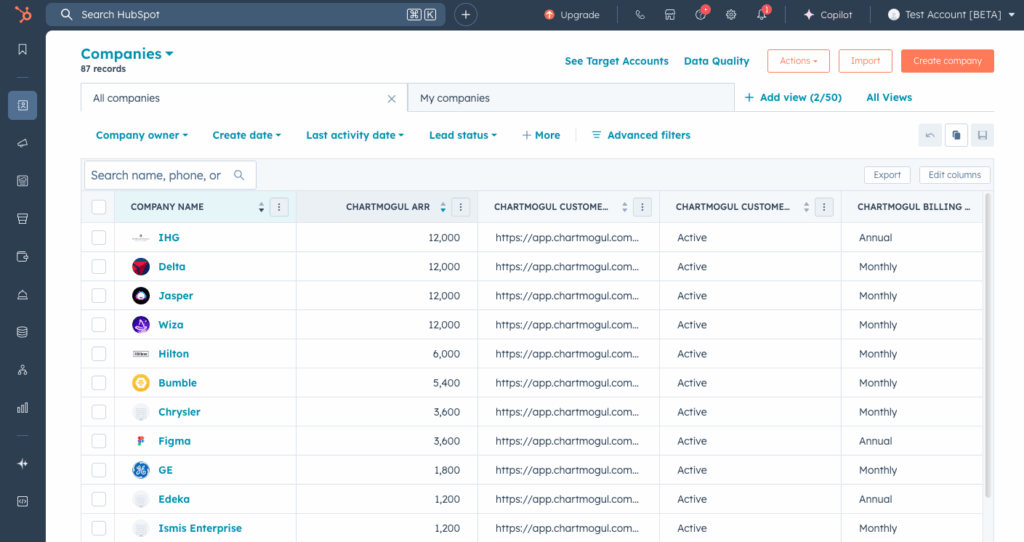Open the Bookmarks sidebar icon
Image resolution: width=1024 pixels, height=542 pixels.
(x=23, y=50)
